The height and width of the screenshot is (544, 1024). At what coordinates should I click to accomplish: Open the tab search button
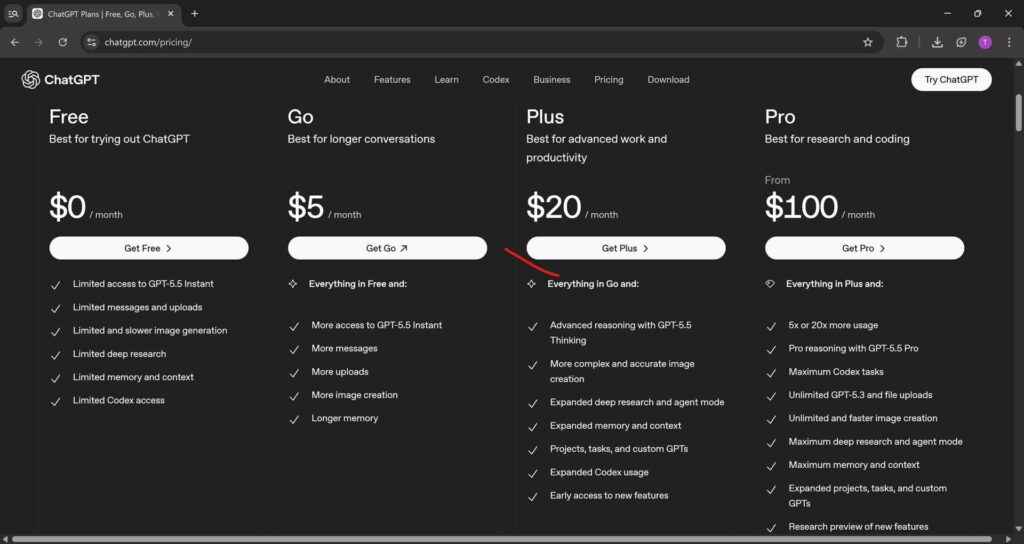[13, 14]
